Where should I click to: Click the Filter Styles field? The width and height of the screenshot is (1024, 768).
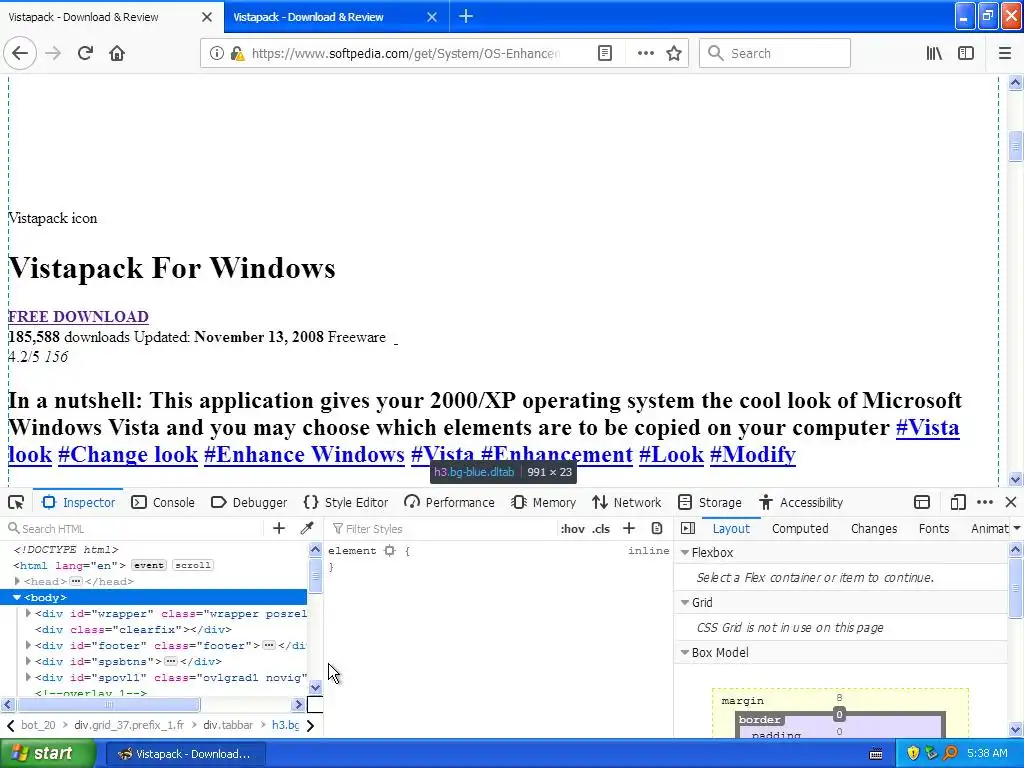pos(441,528)
